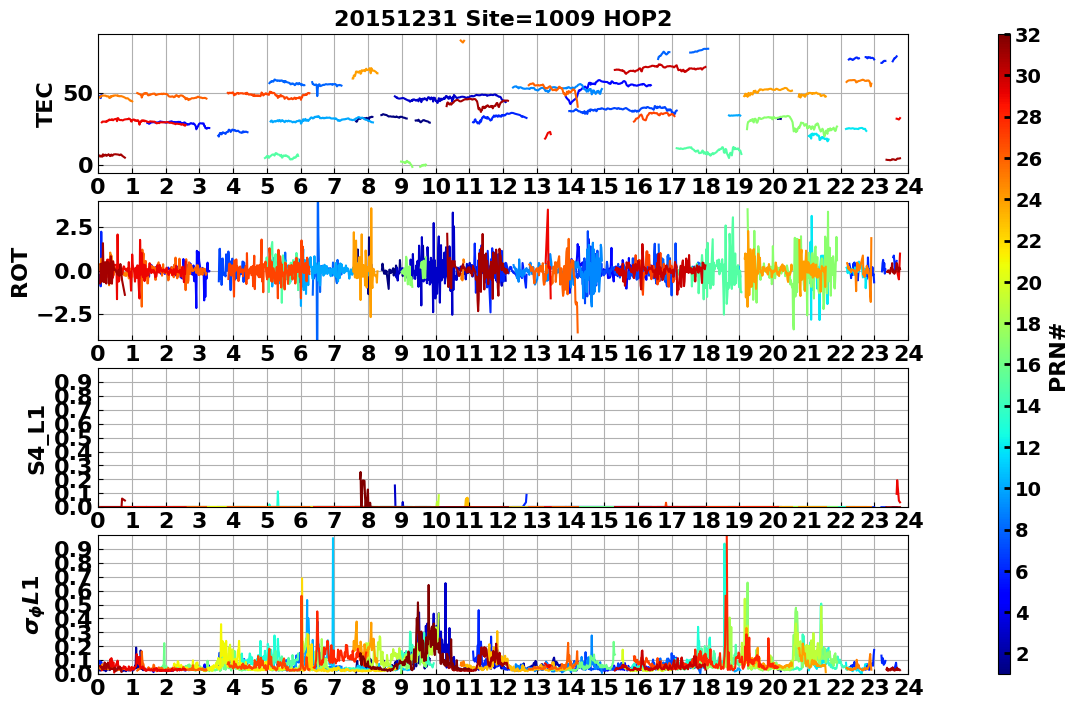Click the ROT panel y-tick label 2.5
Viewport: 1077px width, 709px height.
(75, 227)
